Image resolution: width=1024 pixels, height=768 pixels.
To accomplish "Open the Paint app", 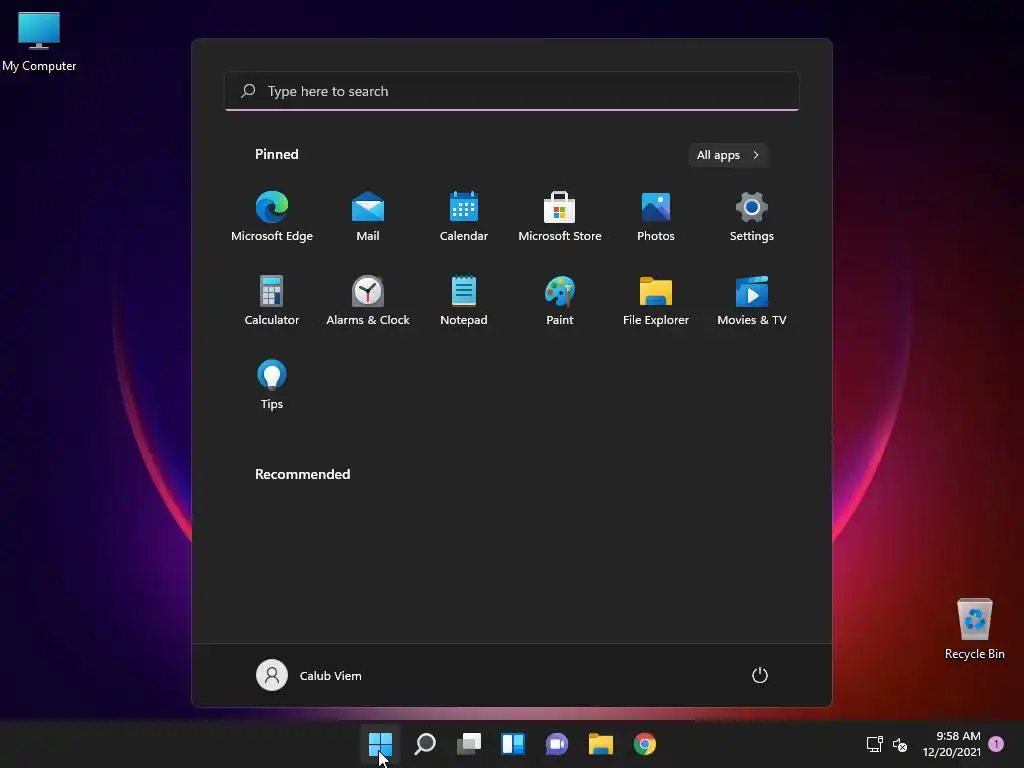I will coord(560,300).
